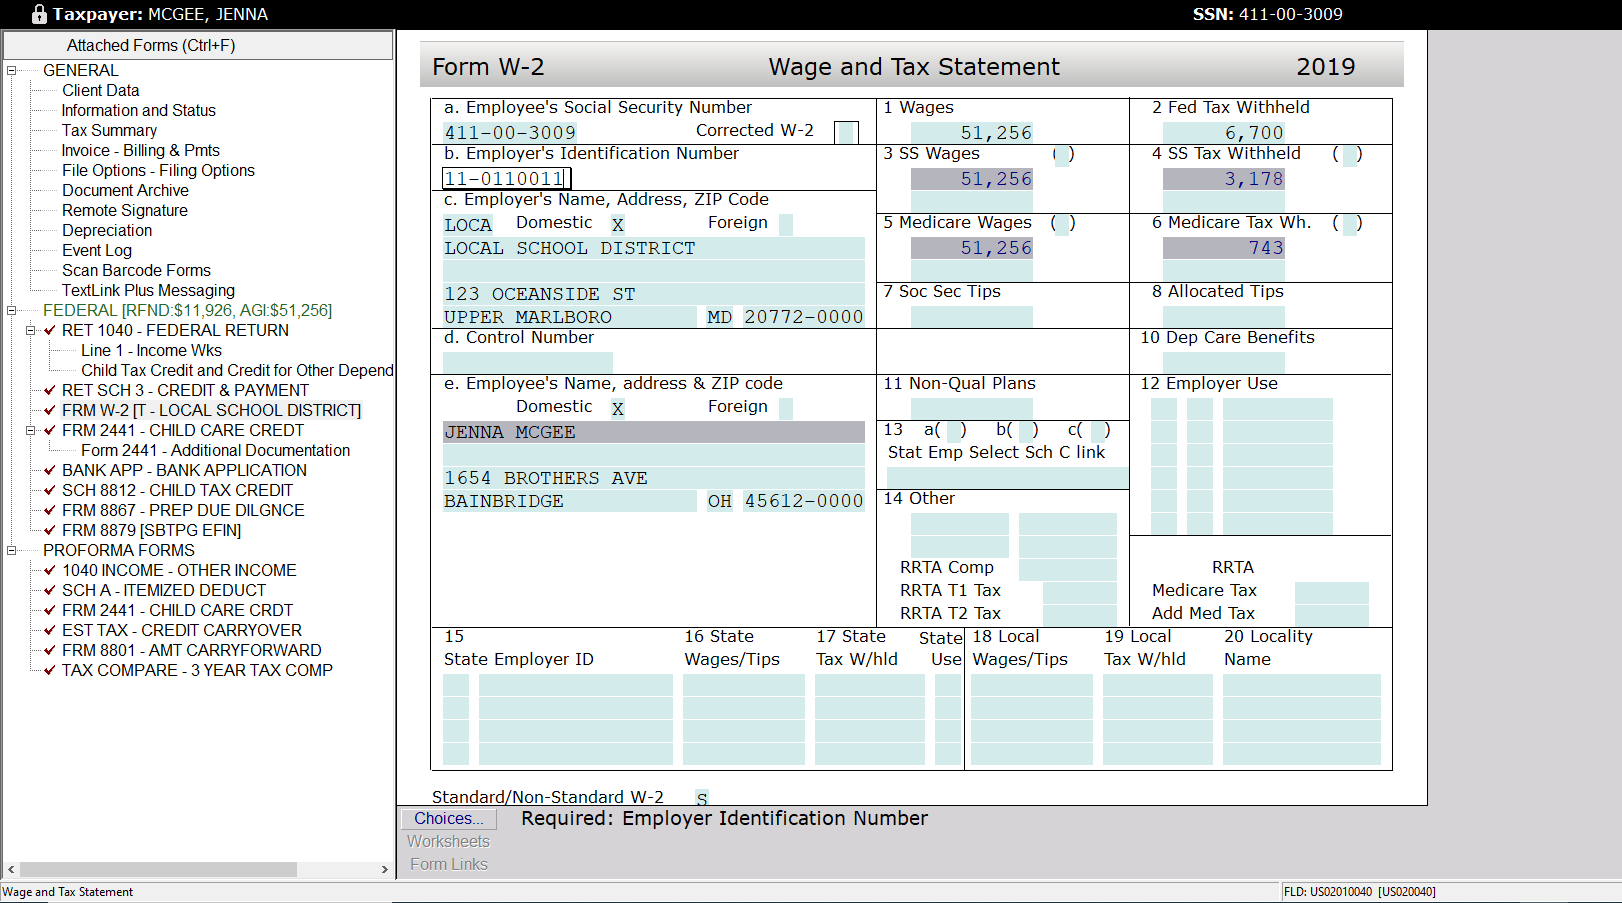The width and height of the screenshot is (1622, 903).
Task: Collapse the PROFORMA FORMS section
Action: 12,550
